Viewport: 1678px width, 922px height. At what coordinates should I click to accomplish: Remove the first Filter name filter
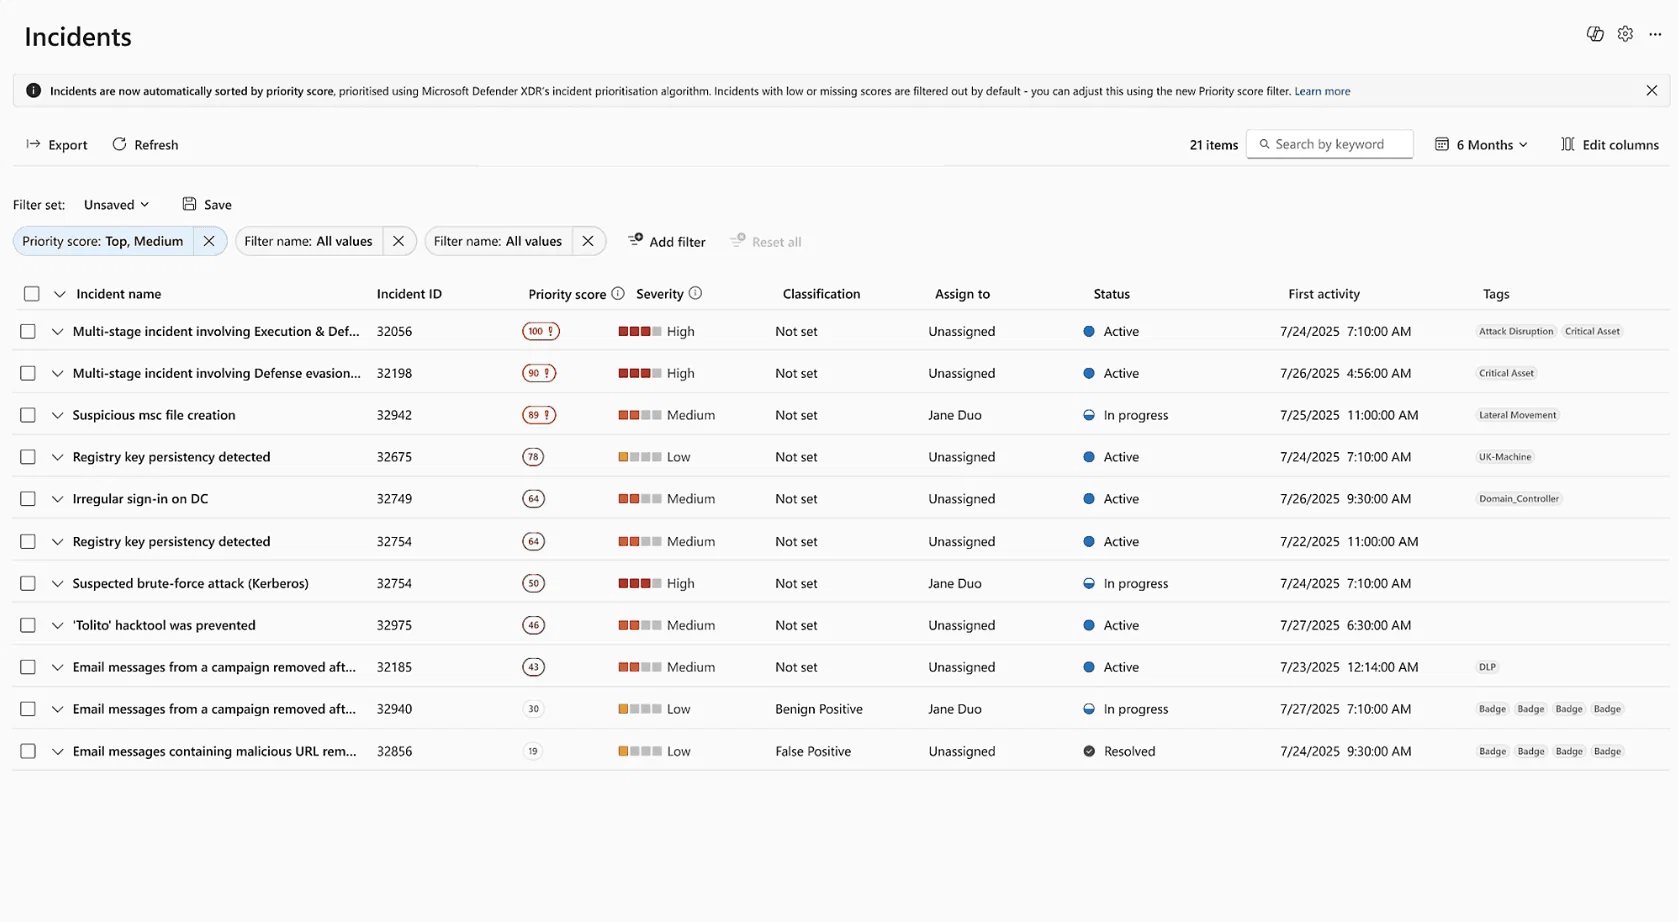tap(398, 241)
